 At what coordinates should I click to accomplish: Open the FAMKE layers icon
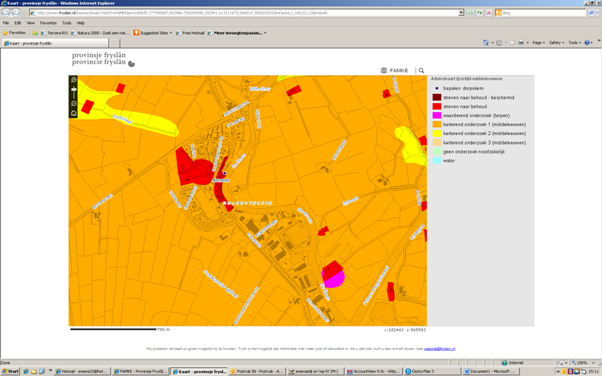[384, 70]
